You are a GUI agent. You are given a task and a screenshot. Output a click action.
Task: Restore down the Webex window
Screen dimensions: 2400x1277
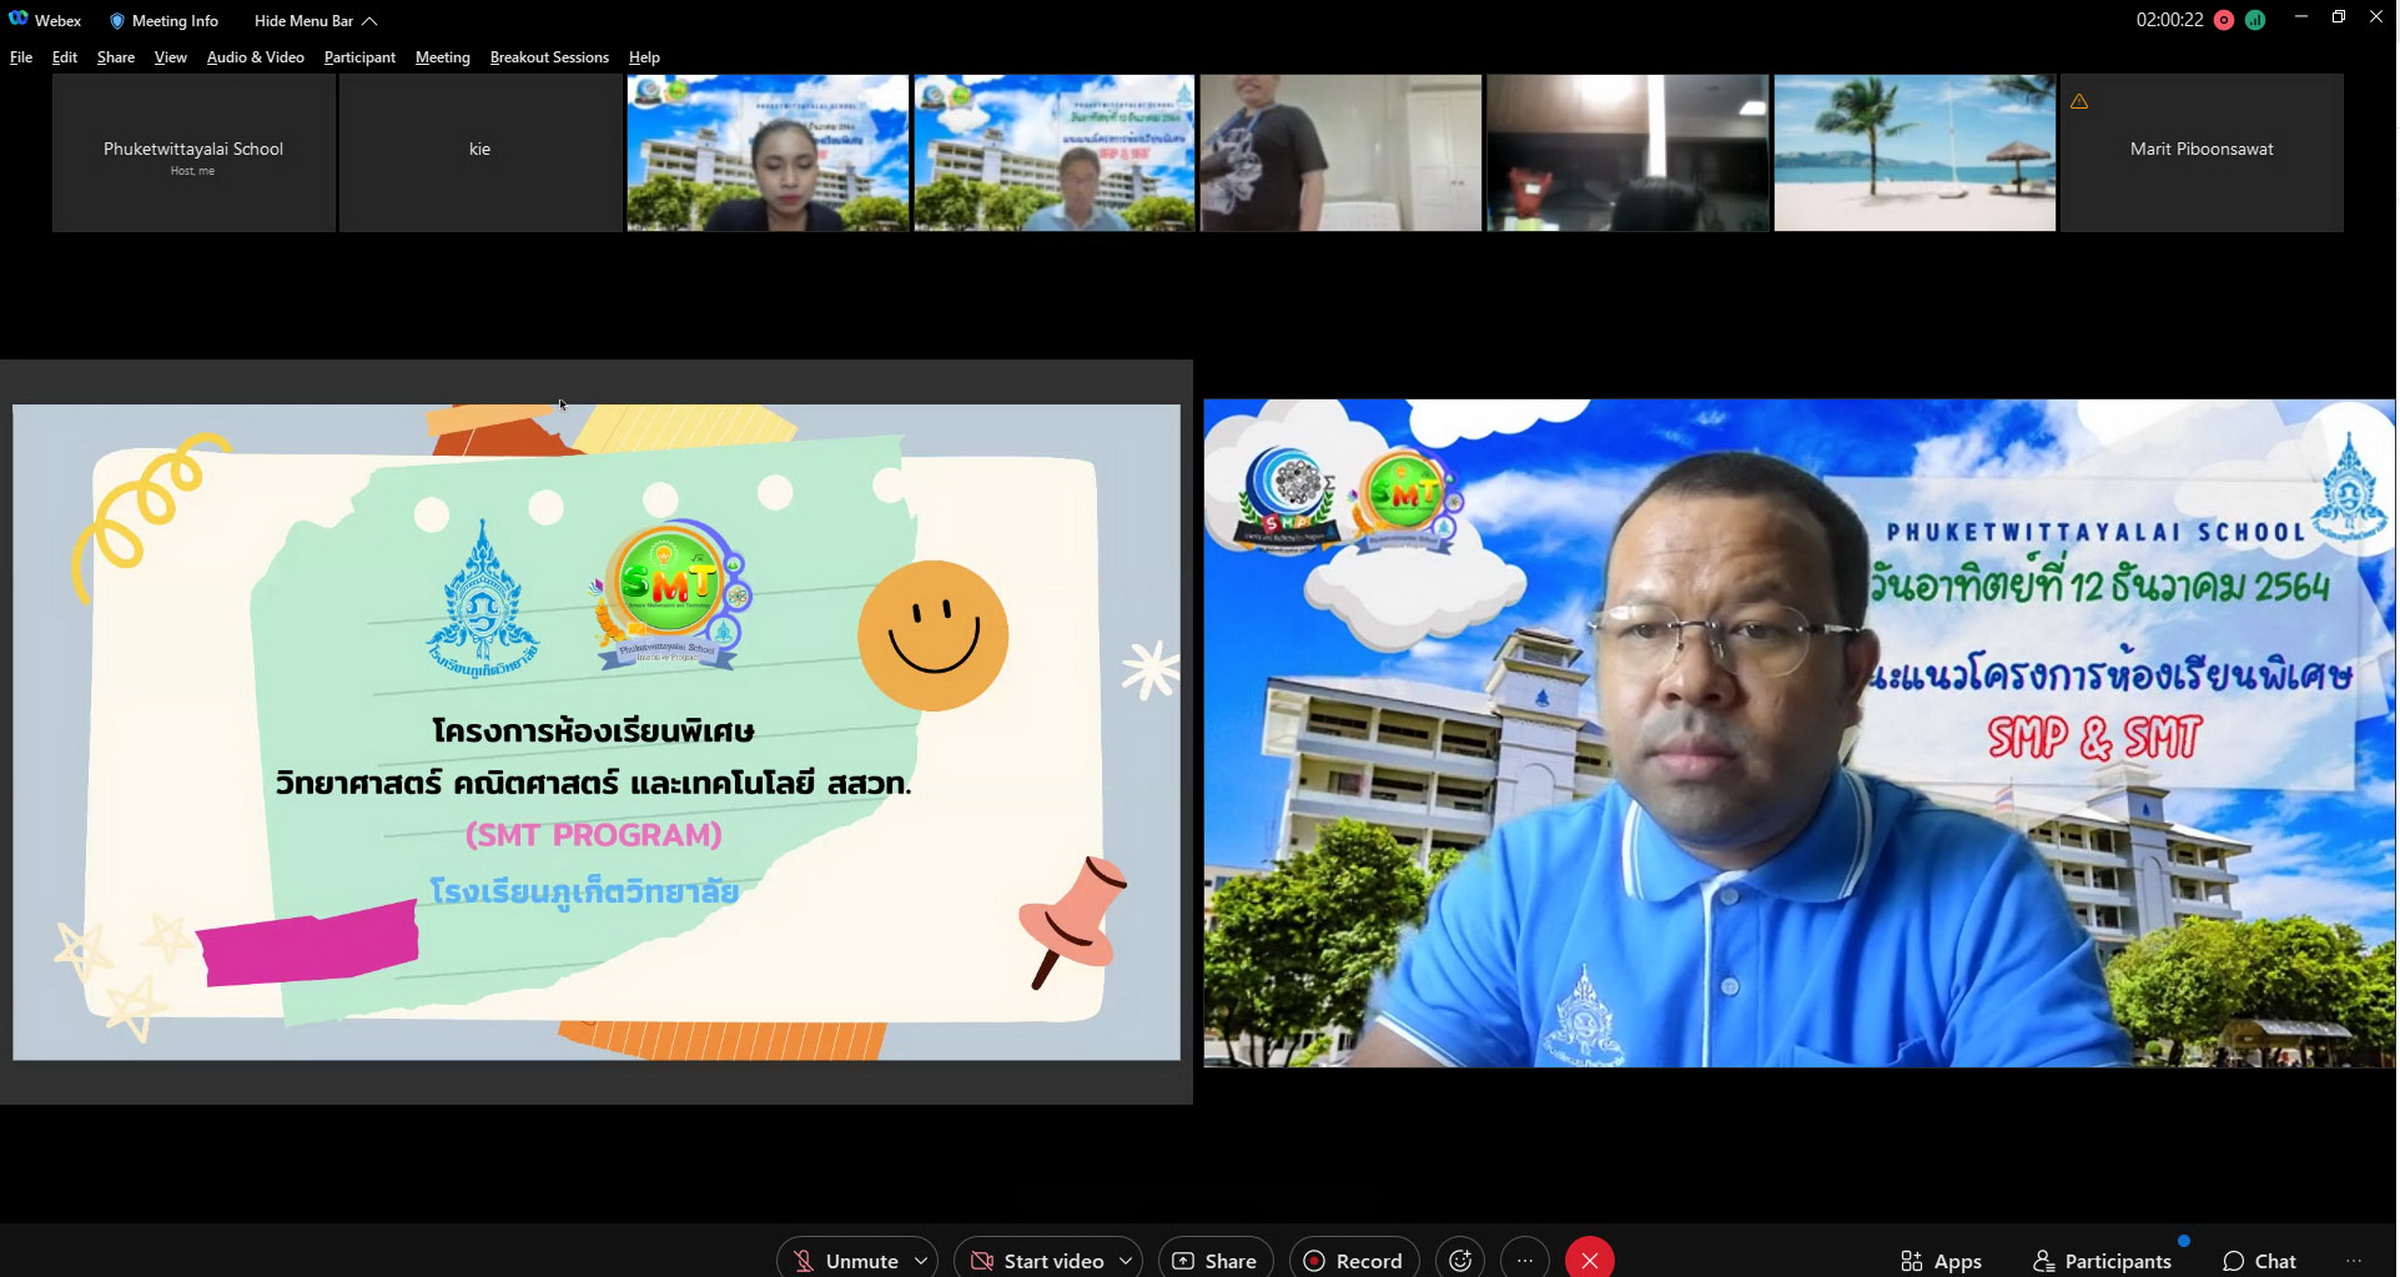pos(2338,17)
